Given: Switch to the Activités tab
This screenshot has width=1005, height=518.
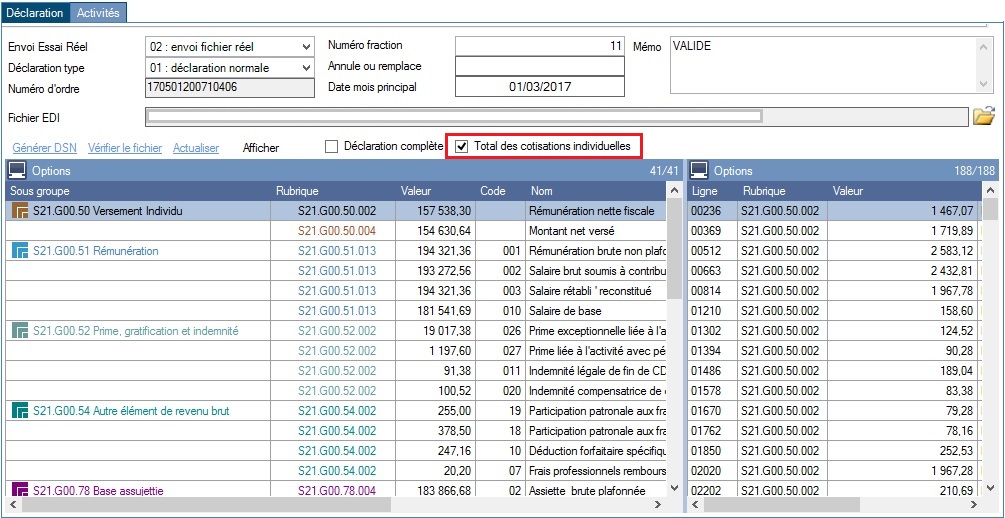Looking at the screenshot, I should [98, 13].
